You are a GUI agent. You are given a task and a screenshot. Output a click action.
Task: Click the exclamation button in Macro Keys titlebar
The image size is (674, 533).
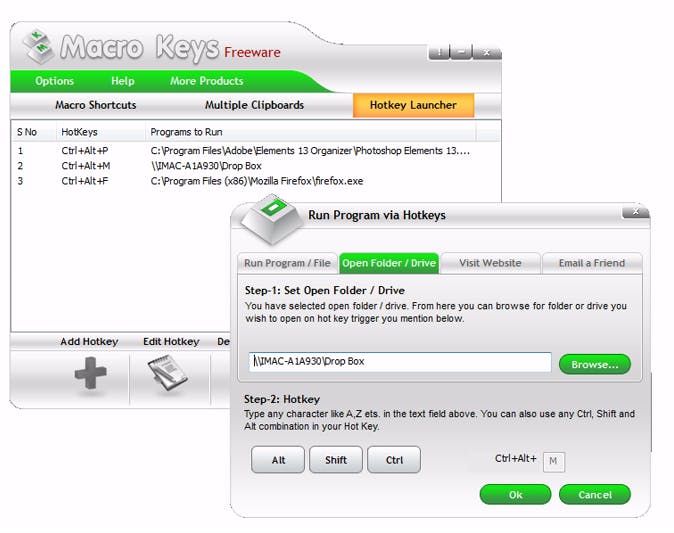439,52
